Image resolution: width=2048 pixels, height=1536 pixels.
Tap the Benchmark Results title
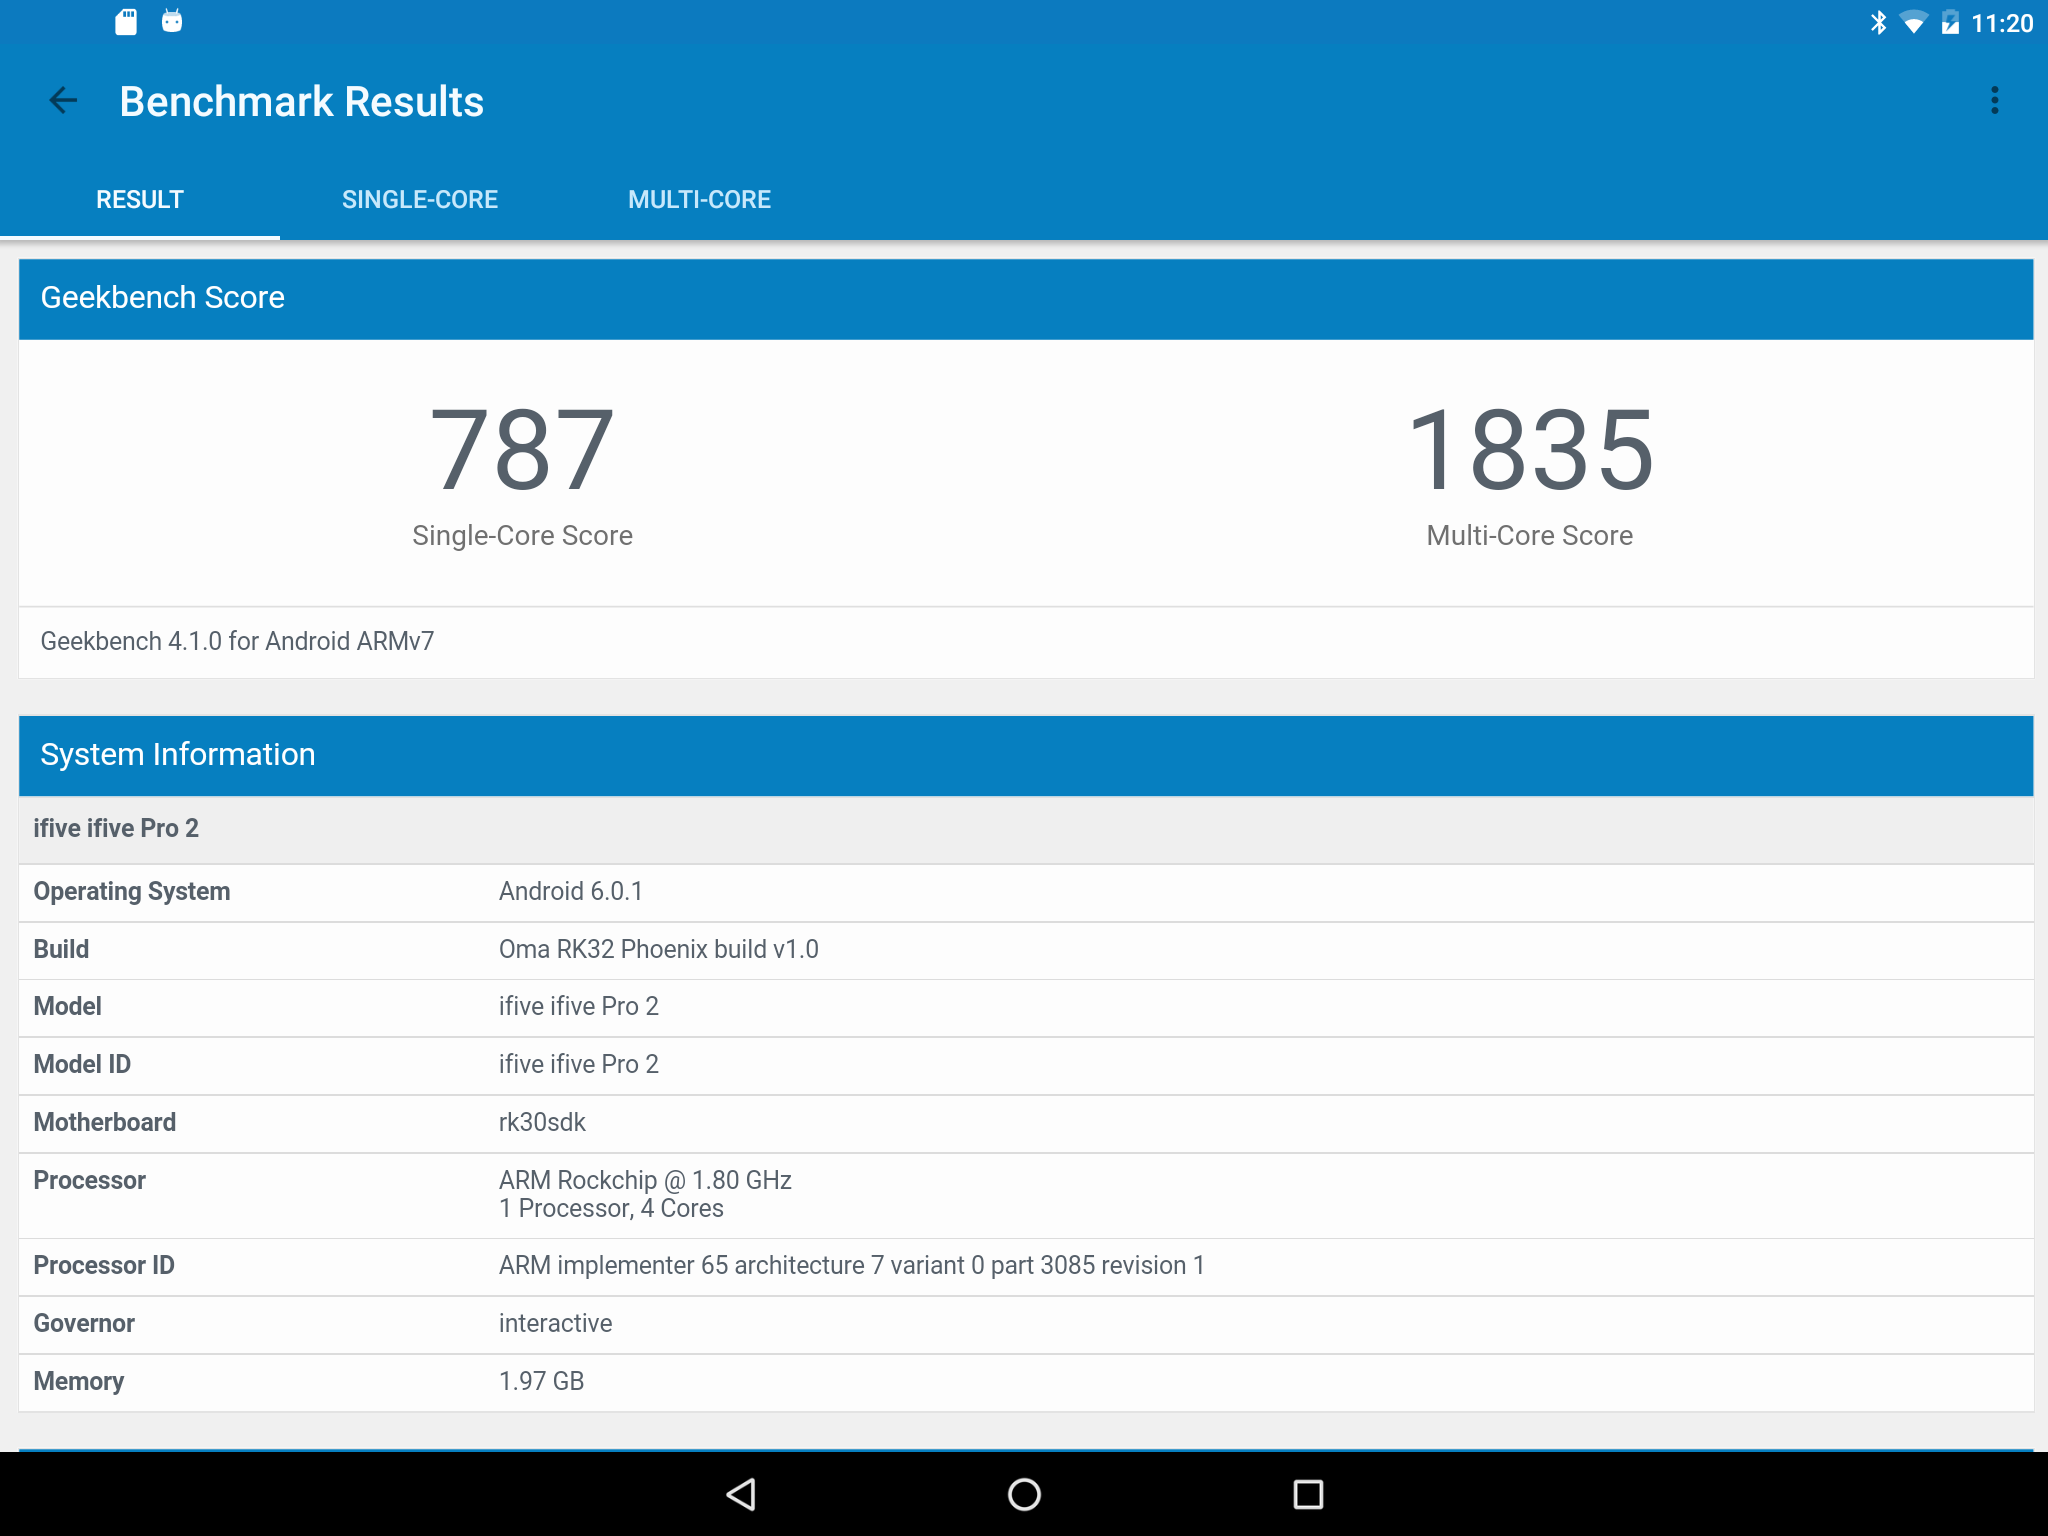point(302,101)
